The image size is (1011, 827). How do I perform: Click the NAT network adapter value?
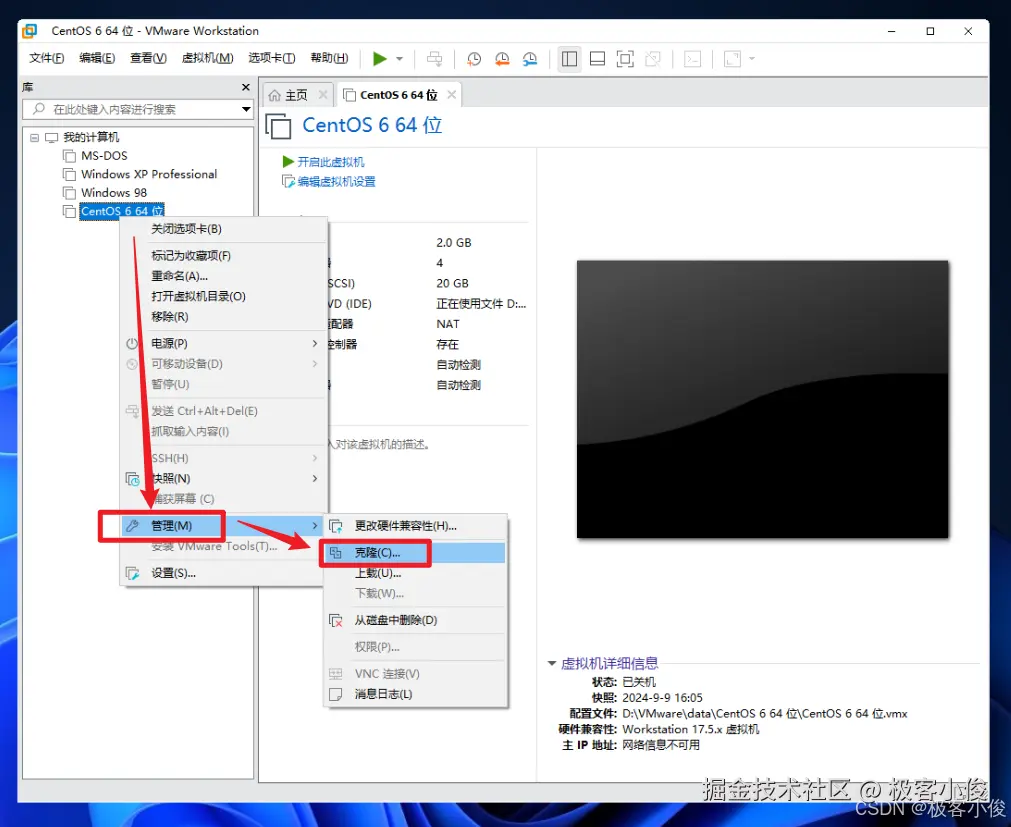click(448, 324)
